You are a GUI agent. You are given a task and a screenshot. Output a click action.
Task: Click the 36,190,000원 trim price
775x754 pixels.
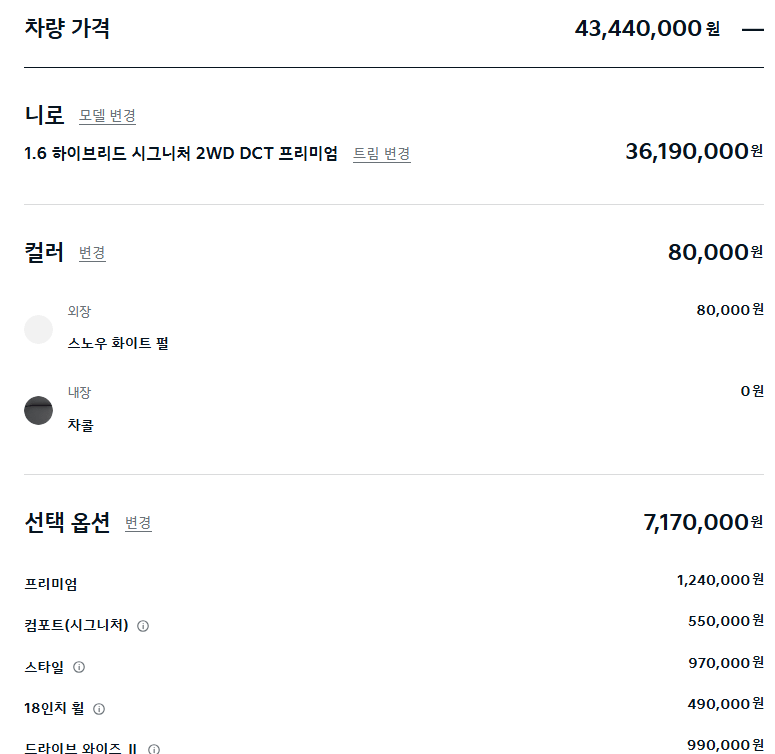point(693,151)
